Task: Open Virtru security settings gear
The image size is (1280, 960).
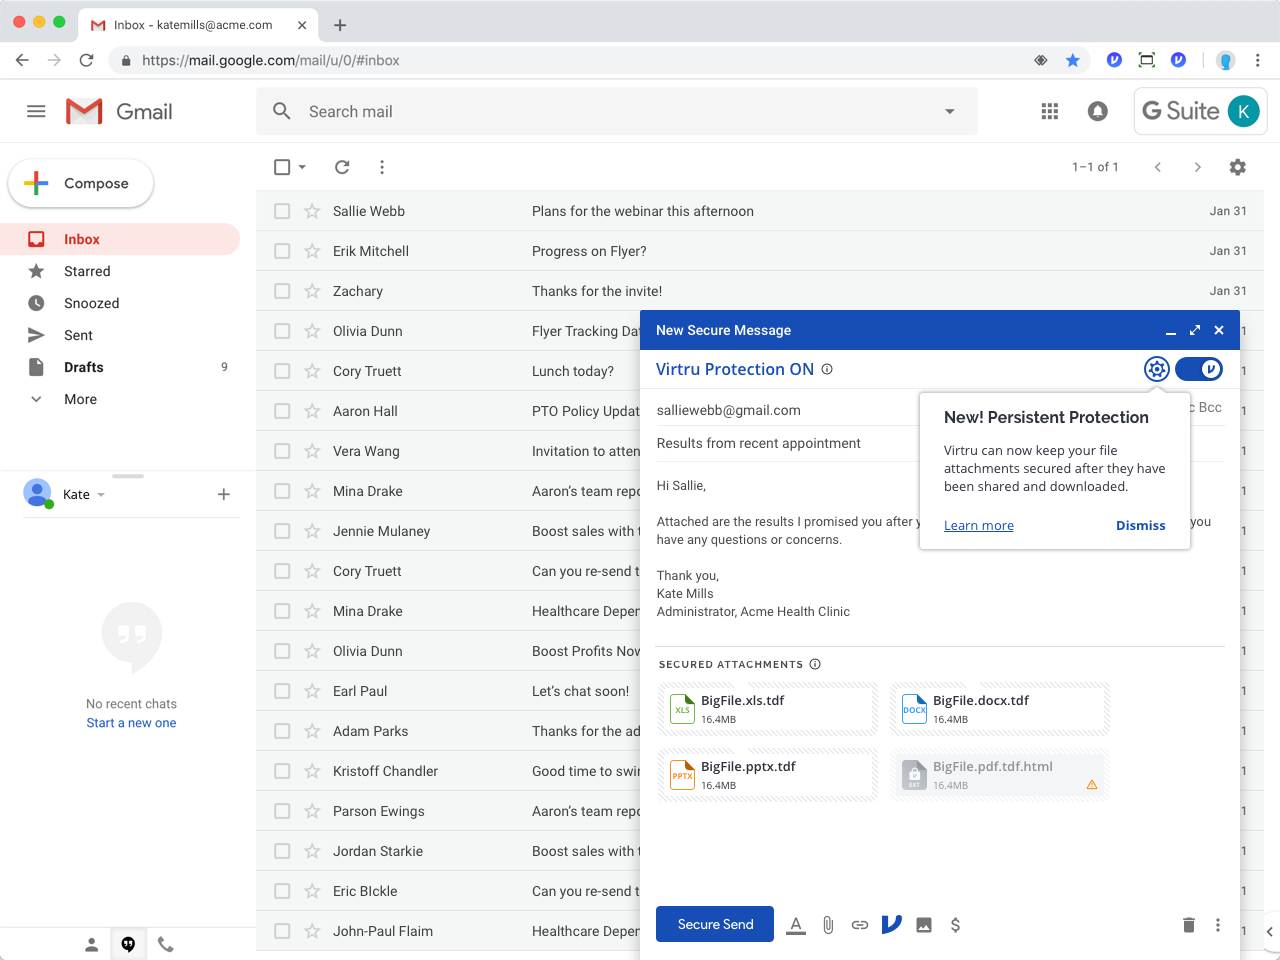Action: (x=1157, y=369)
